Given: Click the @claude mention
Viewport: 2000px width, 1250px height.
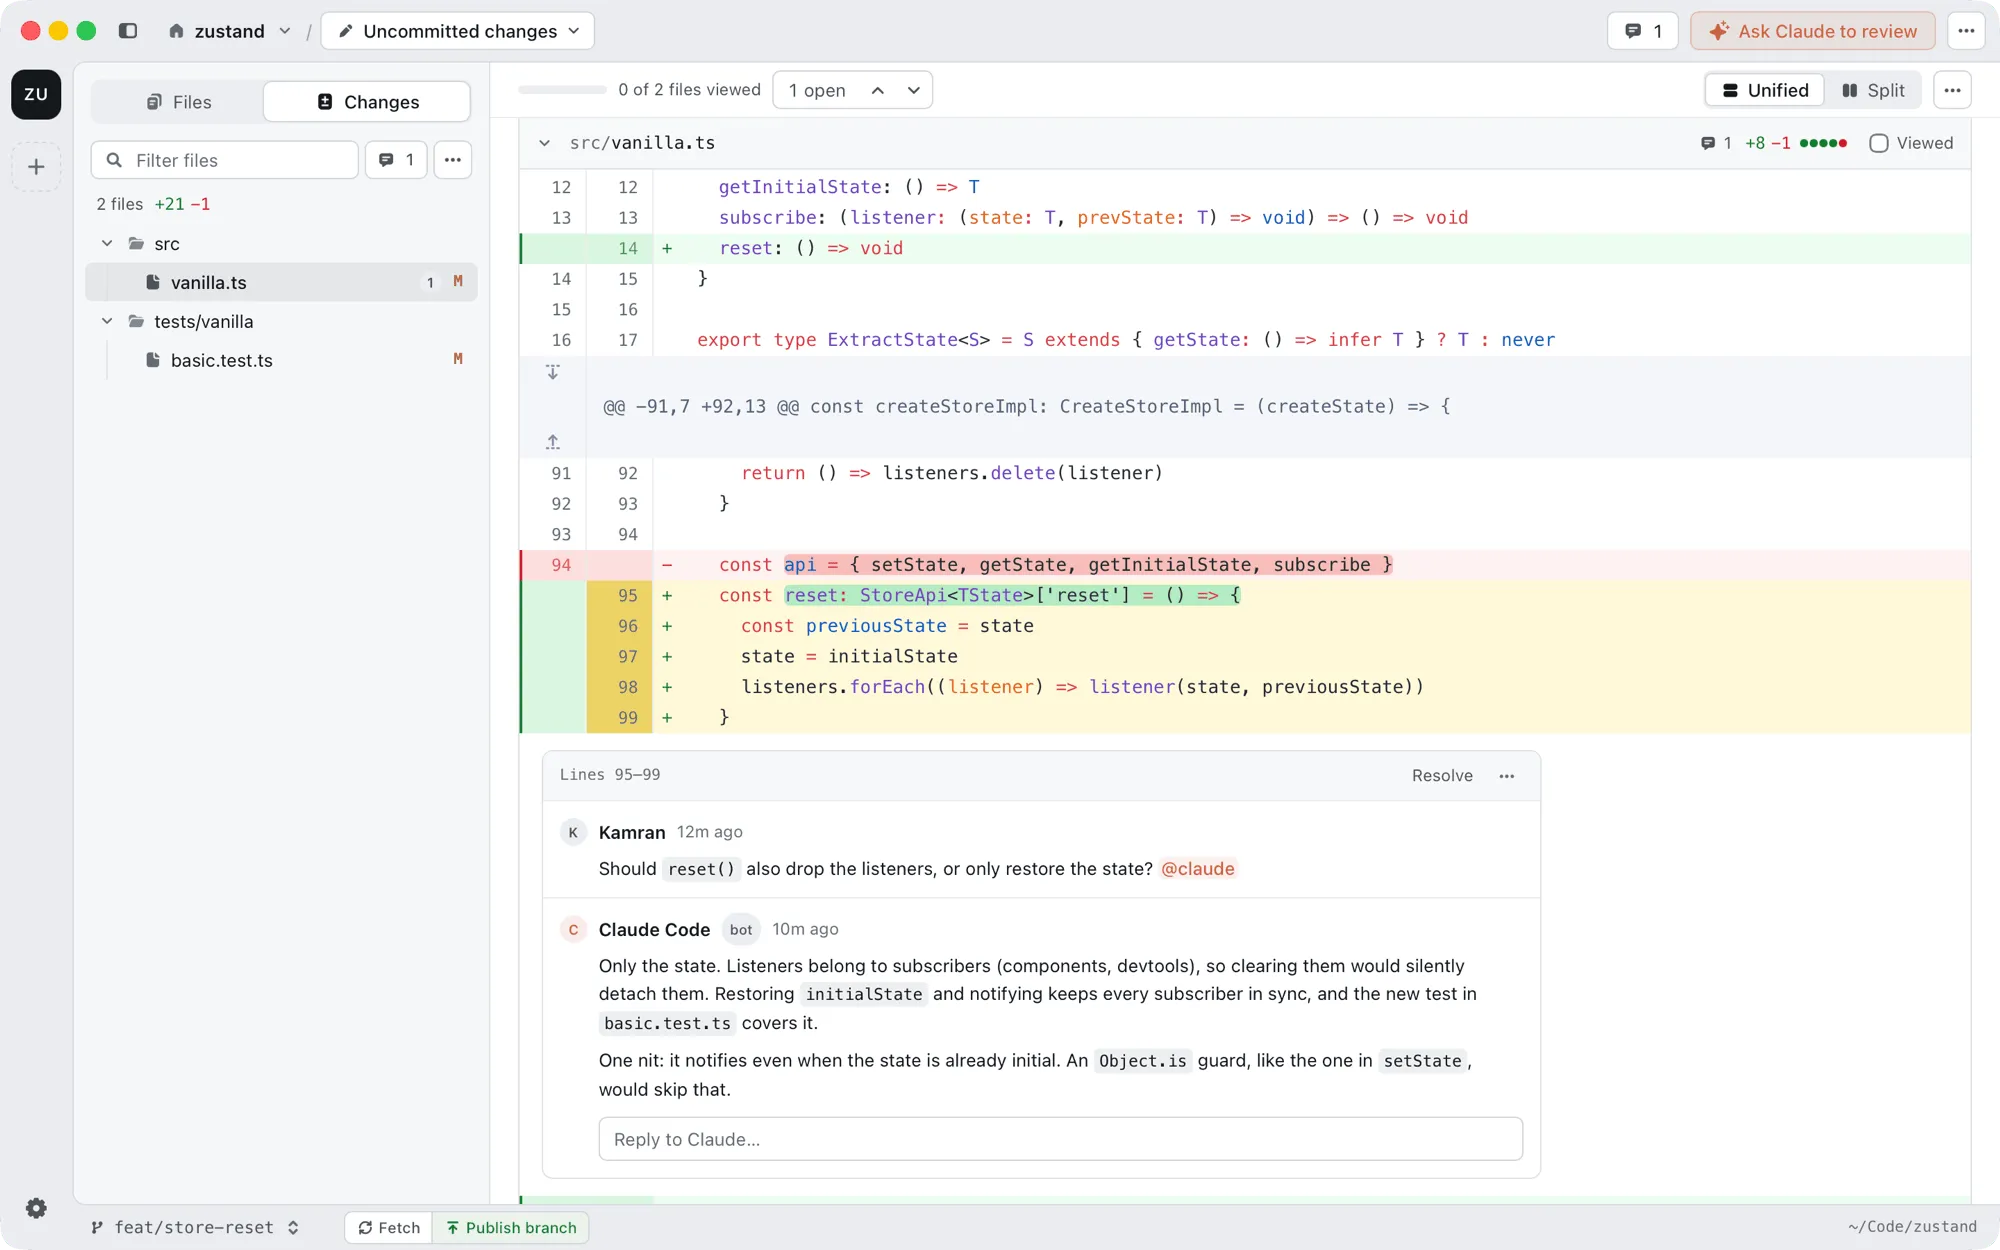Looking at the screenshot, I should click(1198, 869).
